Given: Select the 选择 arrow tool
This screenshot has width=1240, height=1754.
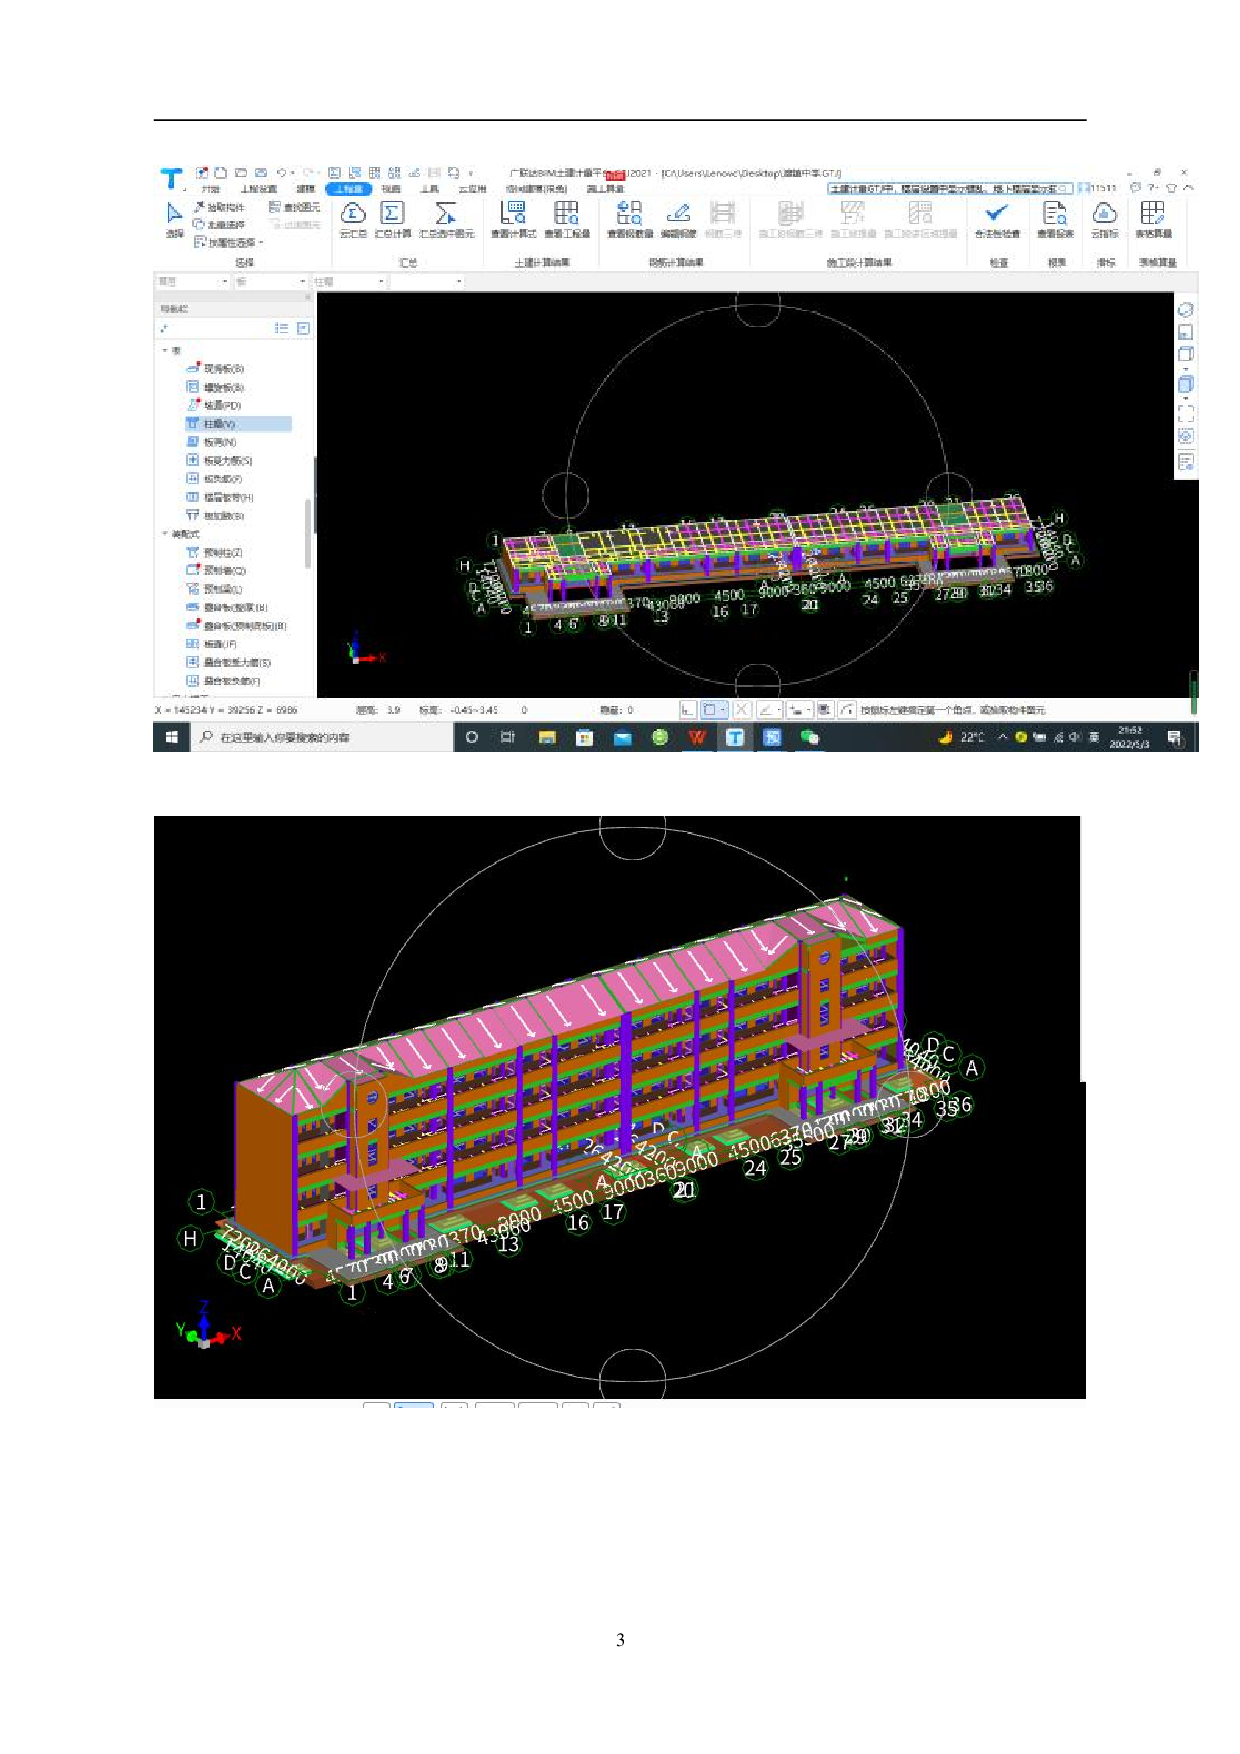Looking at the screenshot, I should click(x=174, y=214).
